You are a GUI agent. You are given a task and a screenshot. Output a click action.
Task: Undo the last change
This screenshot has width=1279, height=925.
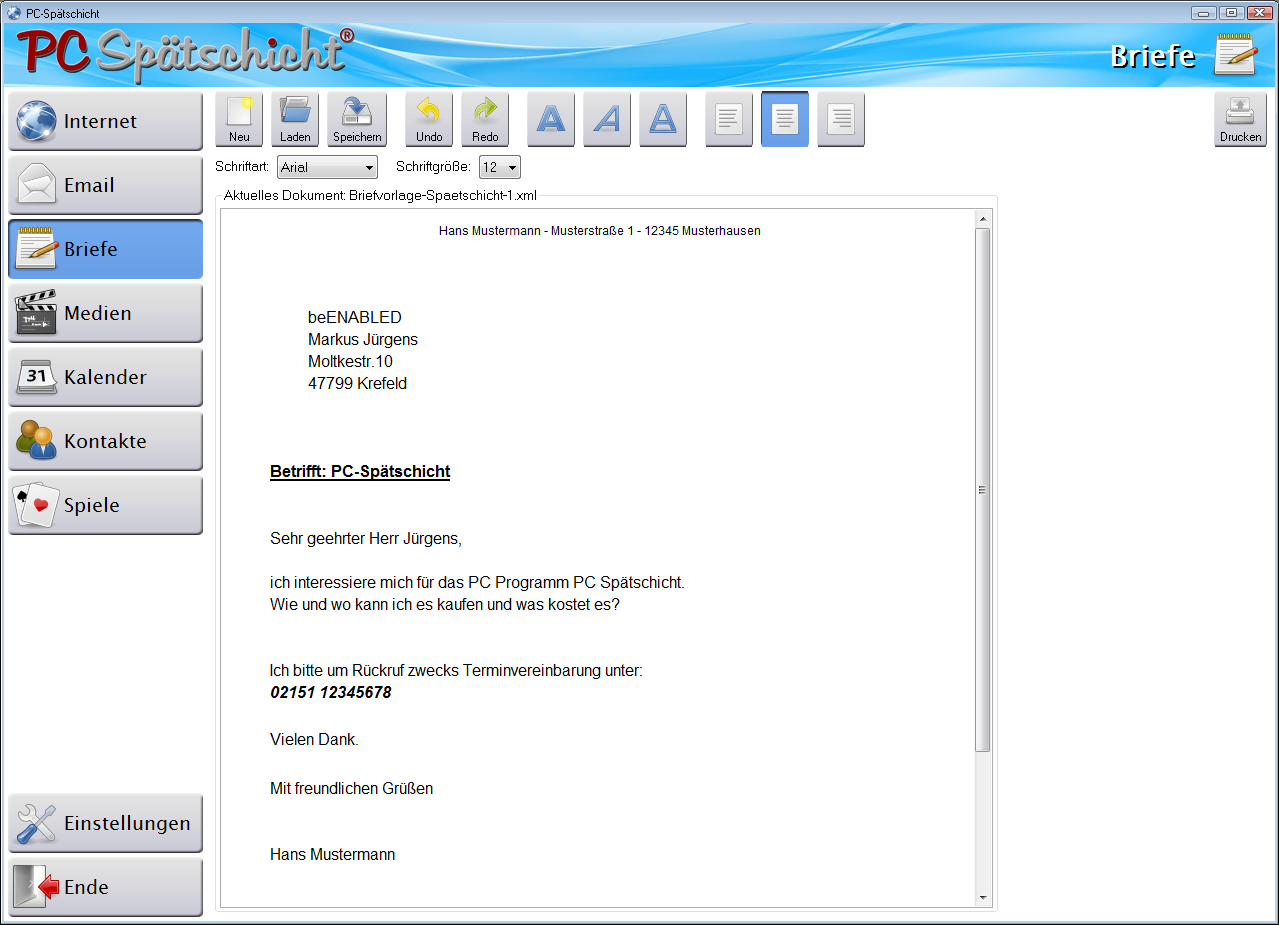coord(429,119)
